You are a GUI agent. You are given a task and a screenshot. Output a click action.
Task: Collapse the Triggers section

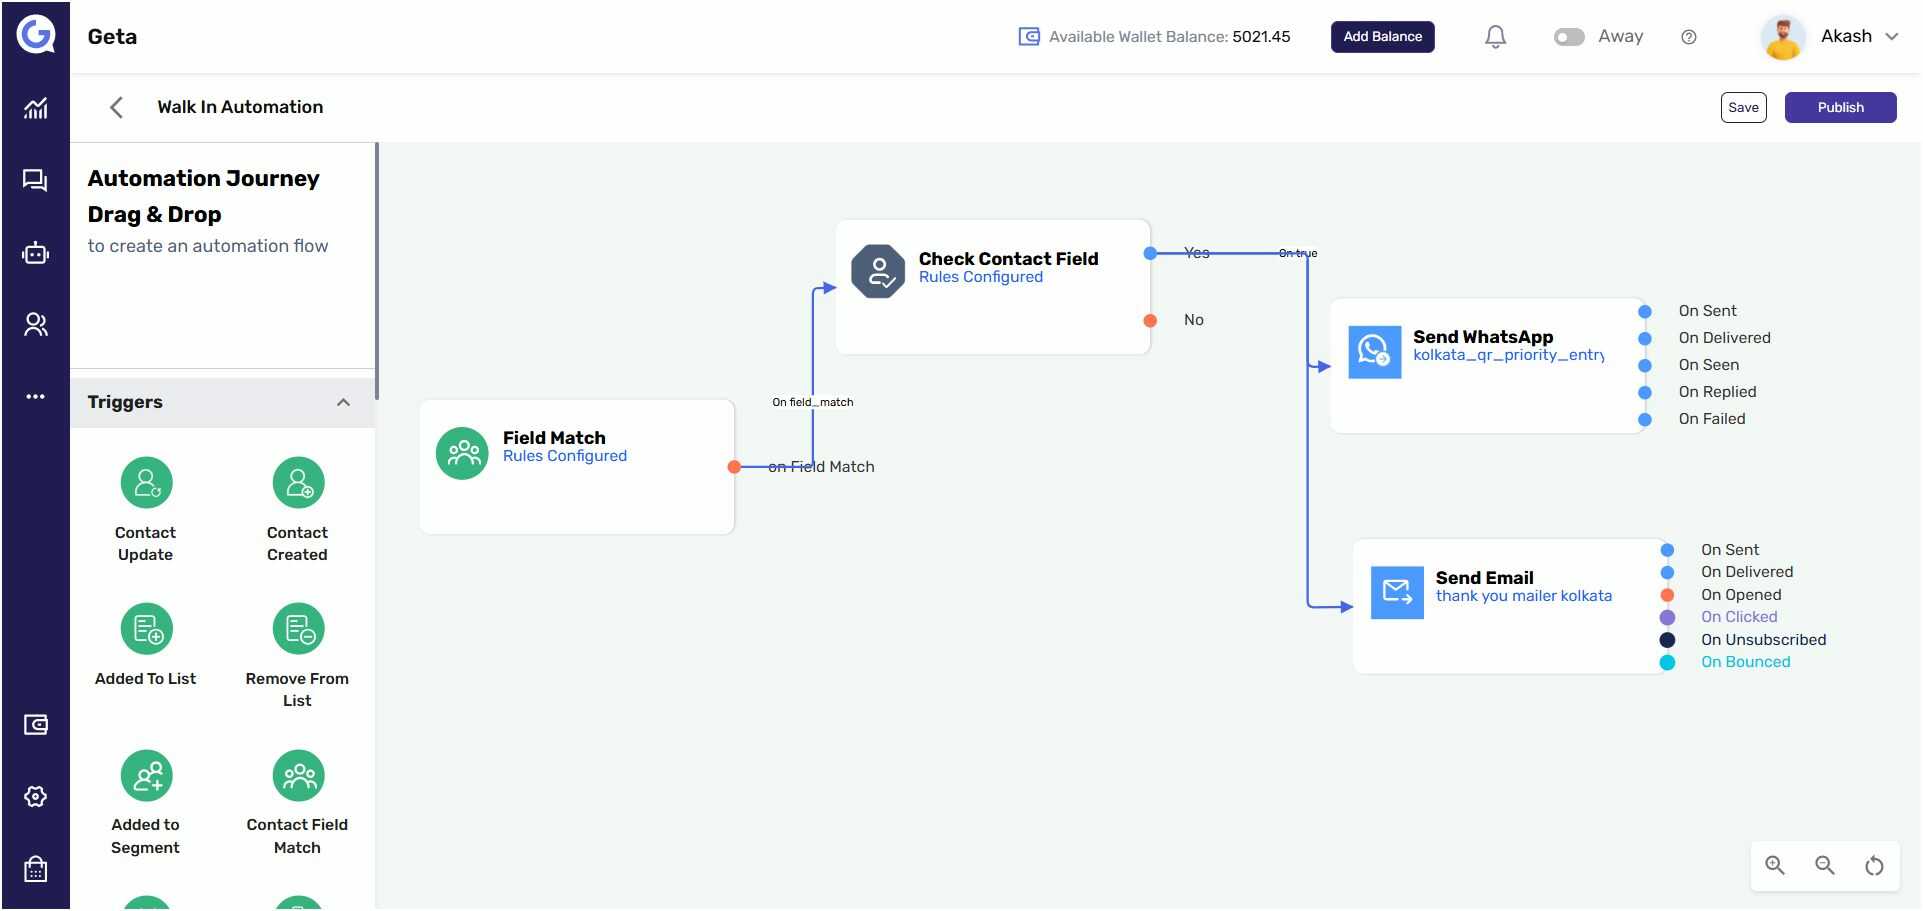343,402
